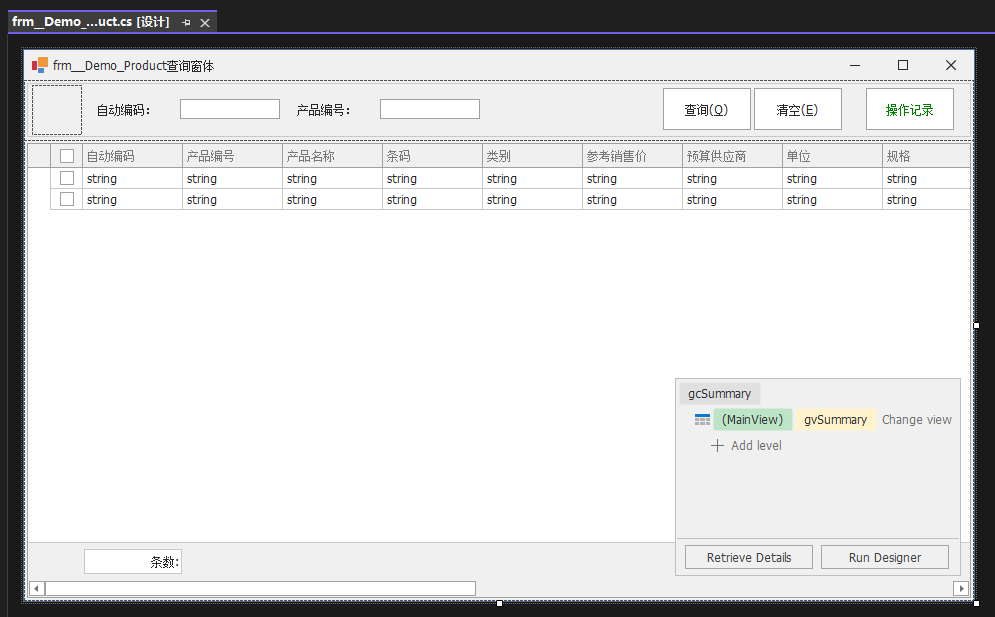Viewport: 995px width, 617px height.
Task: Click second row string cell under 预算供应商
Action: pyautogui.click(x=732, y=199)
